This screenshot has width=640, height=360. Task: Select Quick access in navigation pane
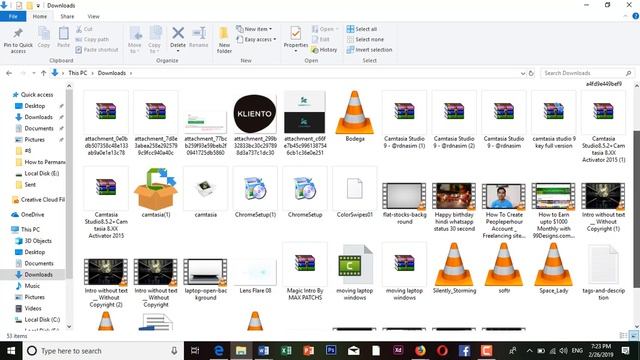[x=37, y=94]
